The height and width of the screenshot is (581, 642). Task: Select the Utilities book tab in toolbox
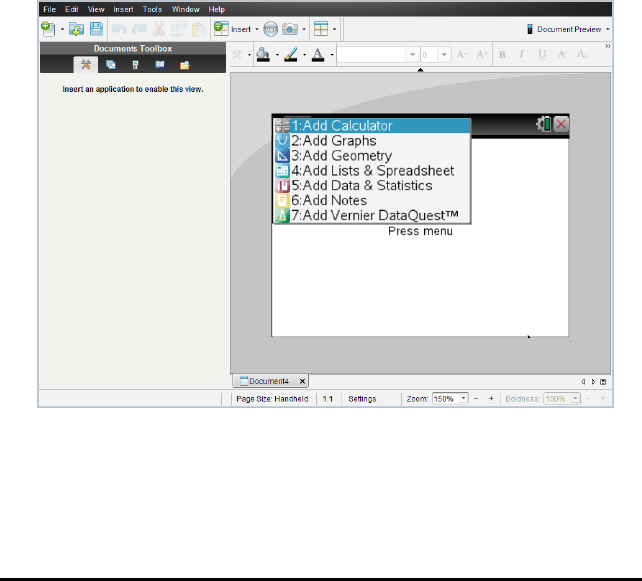pyautogui.click(x=160, y=65)
